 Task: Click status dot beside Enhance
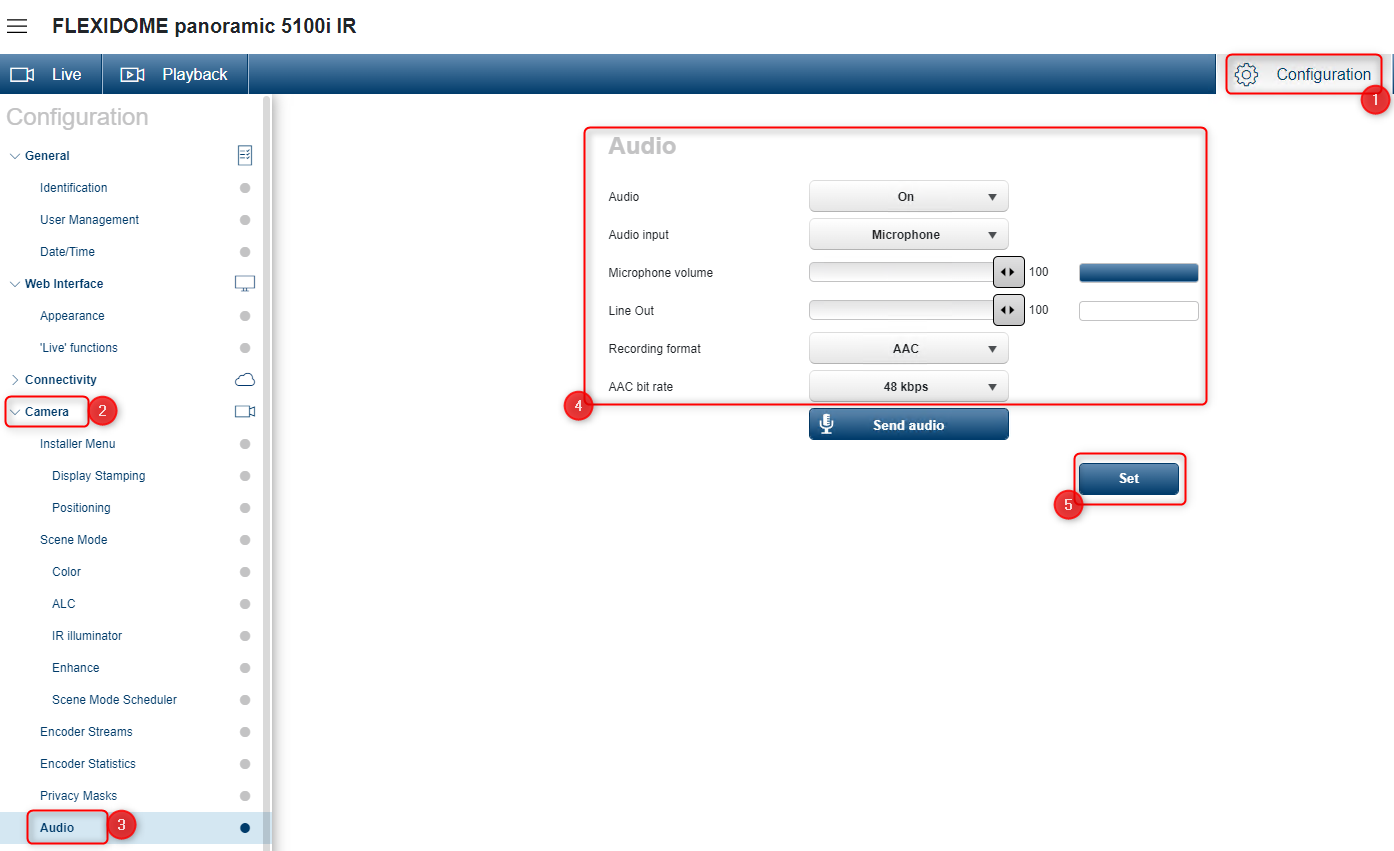point(245,667)
